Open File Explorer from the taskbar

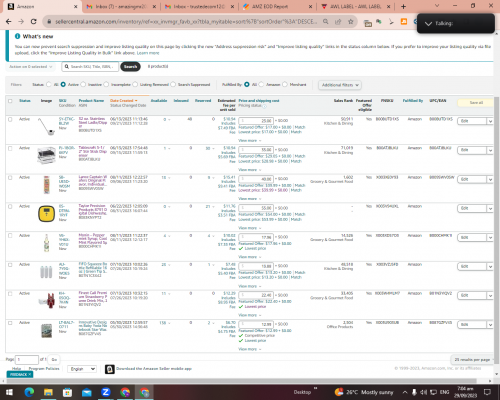pos(48,392)
